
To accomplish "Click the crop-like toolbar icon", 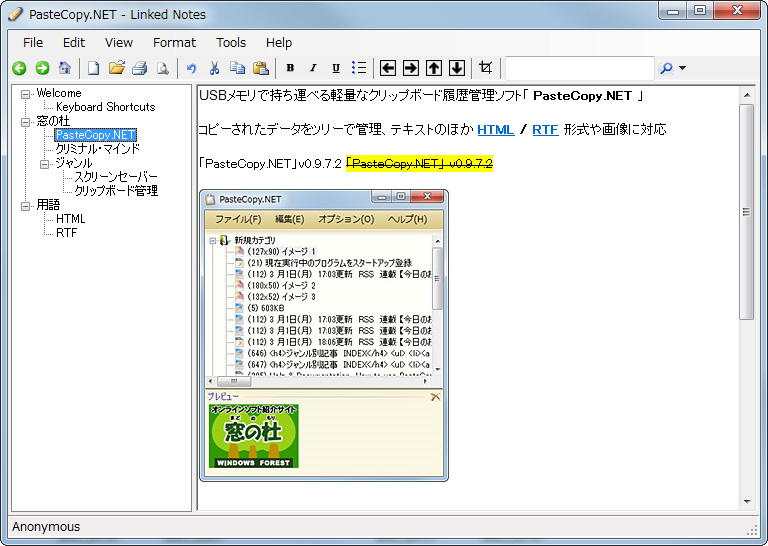I will click(x=485, y=68).
